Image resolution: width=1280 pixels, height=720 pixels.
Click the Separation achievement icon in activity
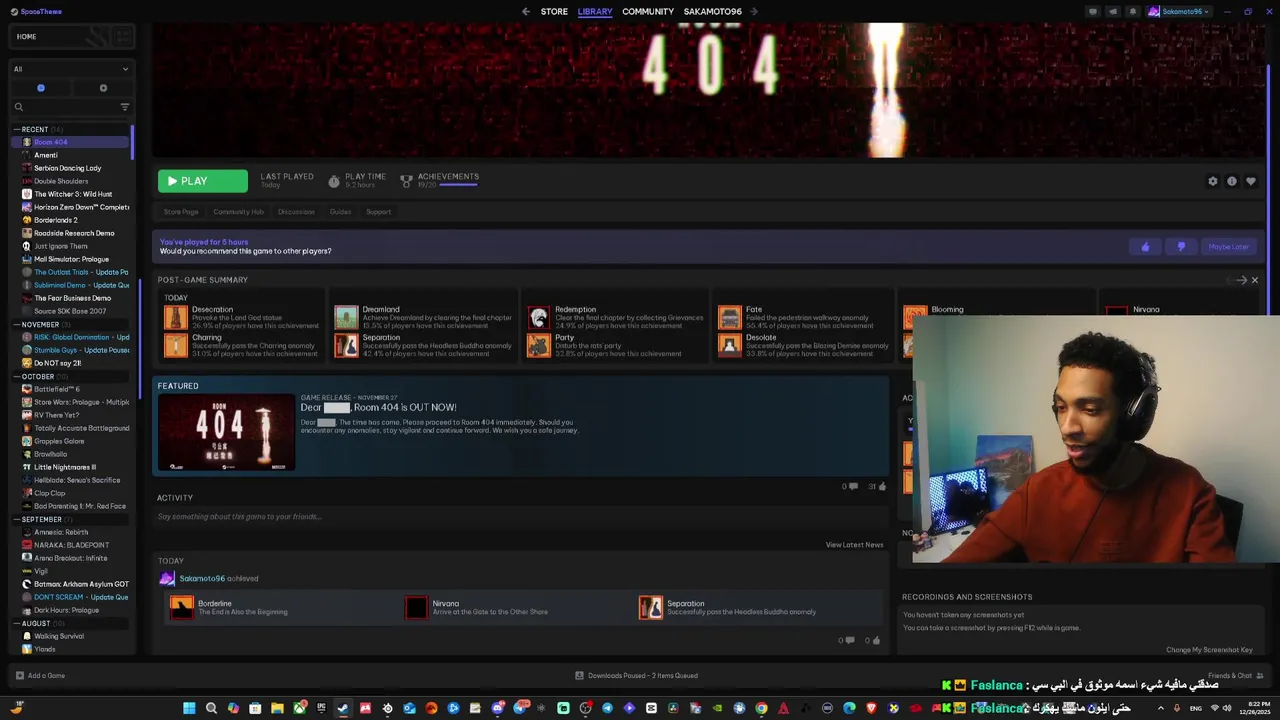coord(651,608)
